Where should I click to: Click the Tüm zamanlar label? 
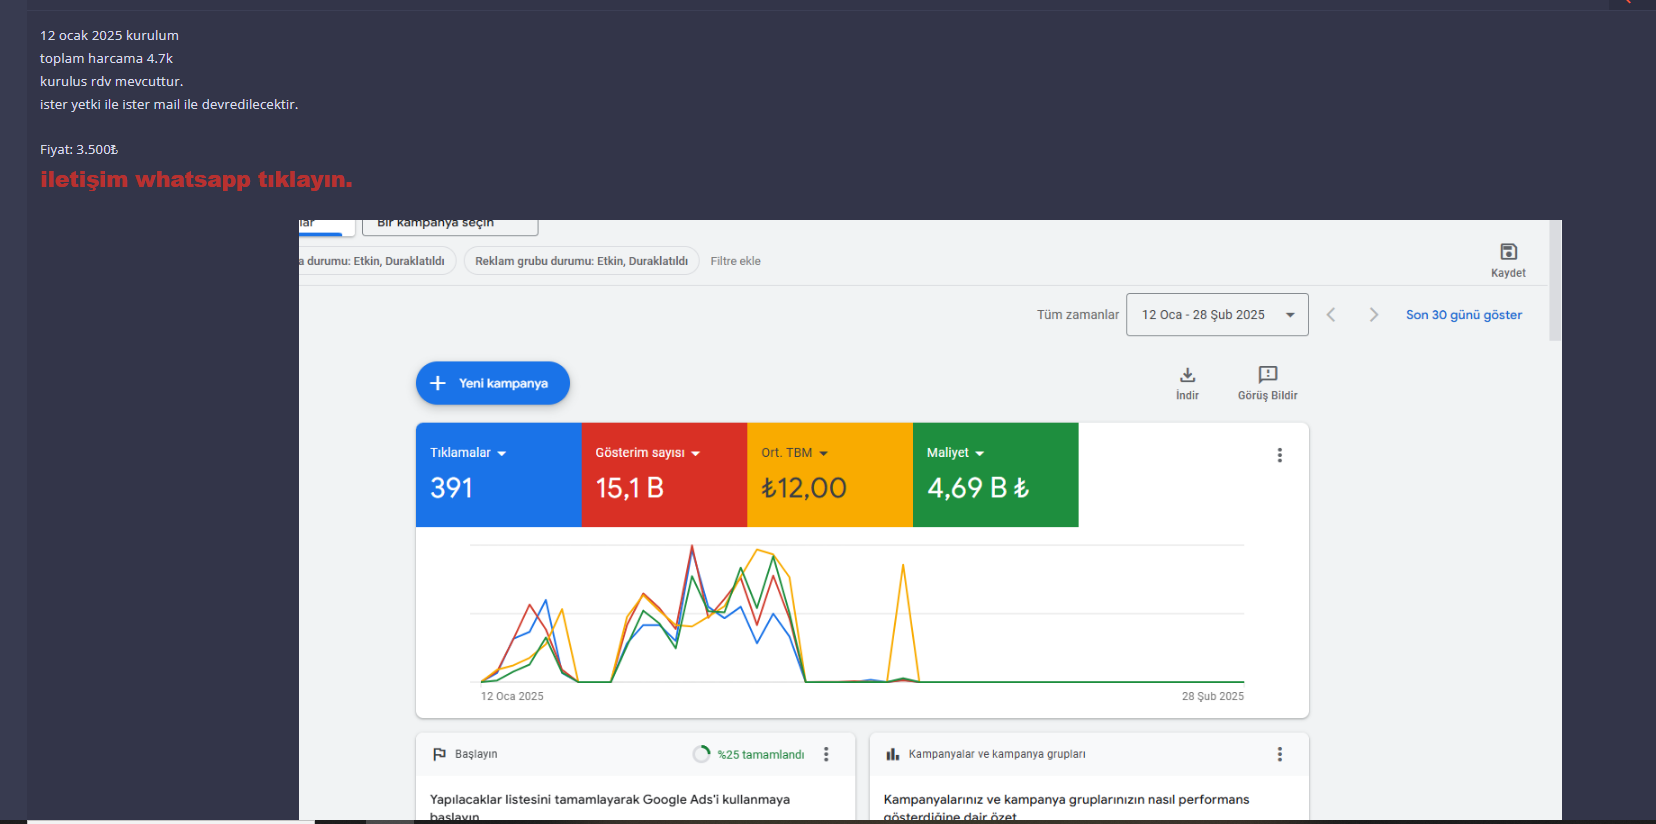[x=1077, y=315]
